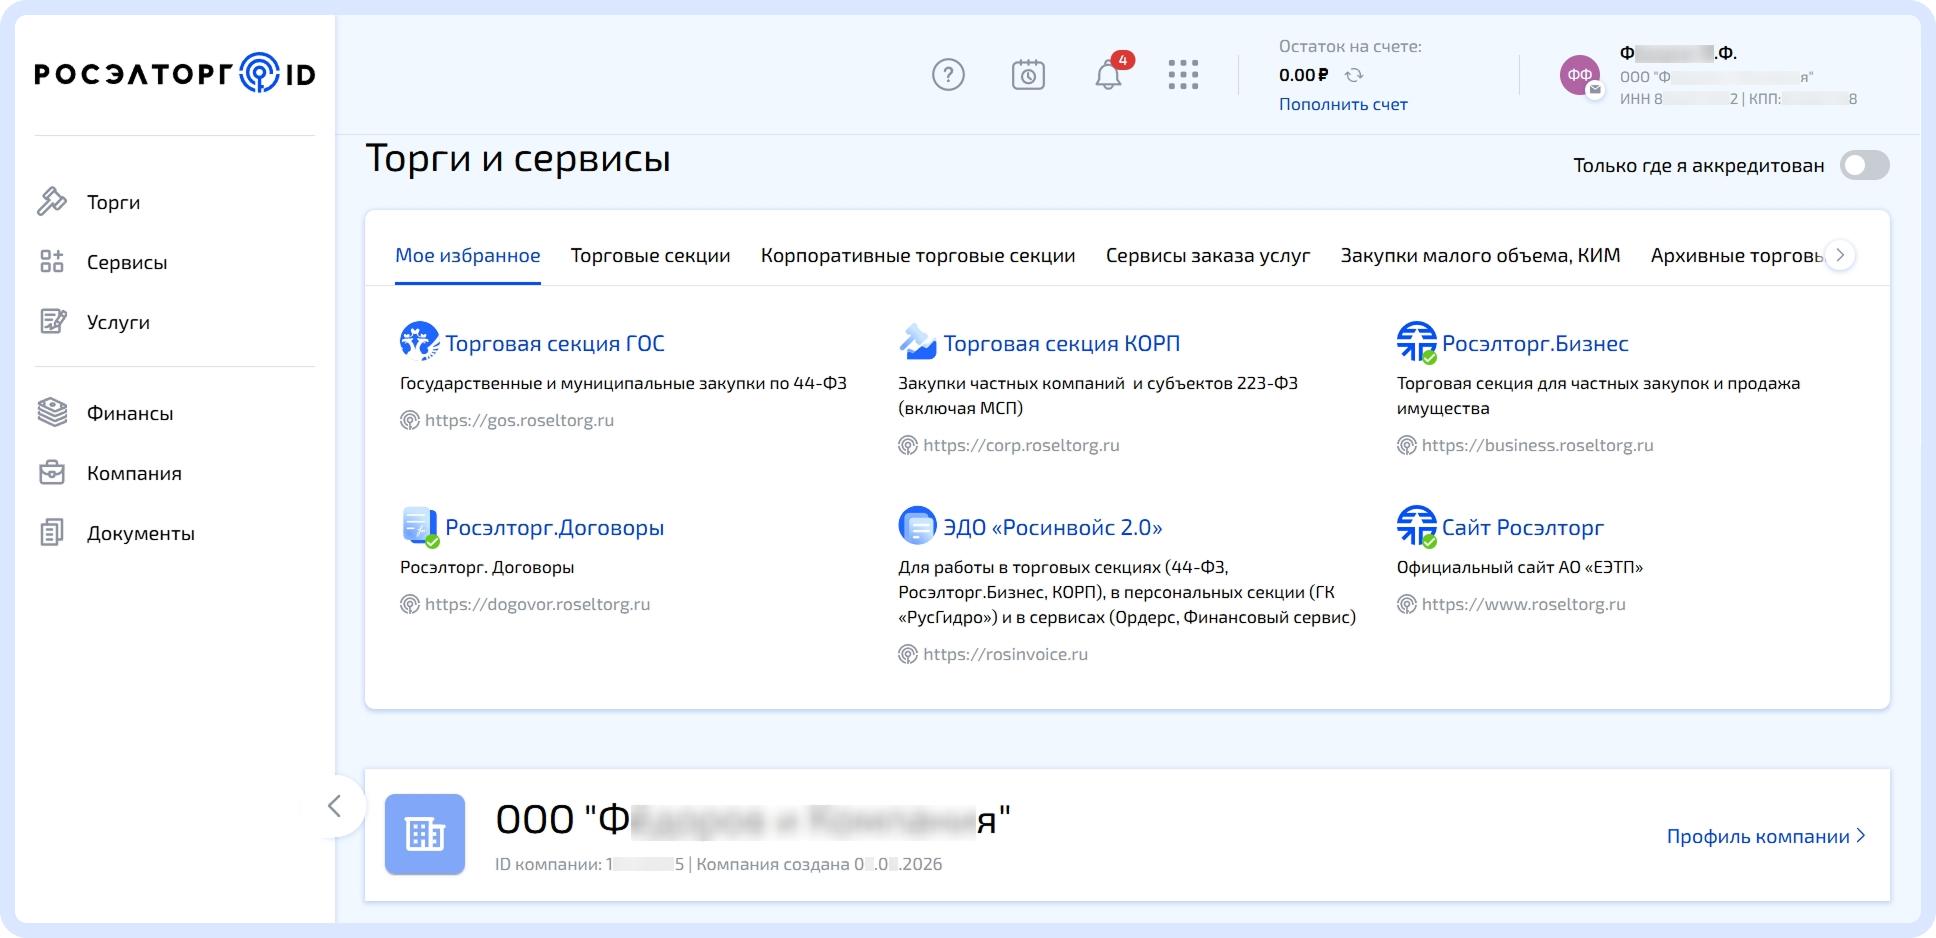This screenshot has height=938, width=1936.
Task: Open the Сайт Росэлторг title link
Action: 1523,527
